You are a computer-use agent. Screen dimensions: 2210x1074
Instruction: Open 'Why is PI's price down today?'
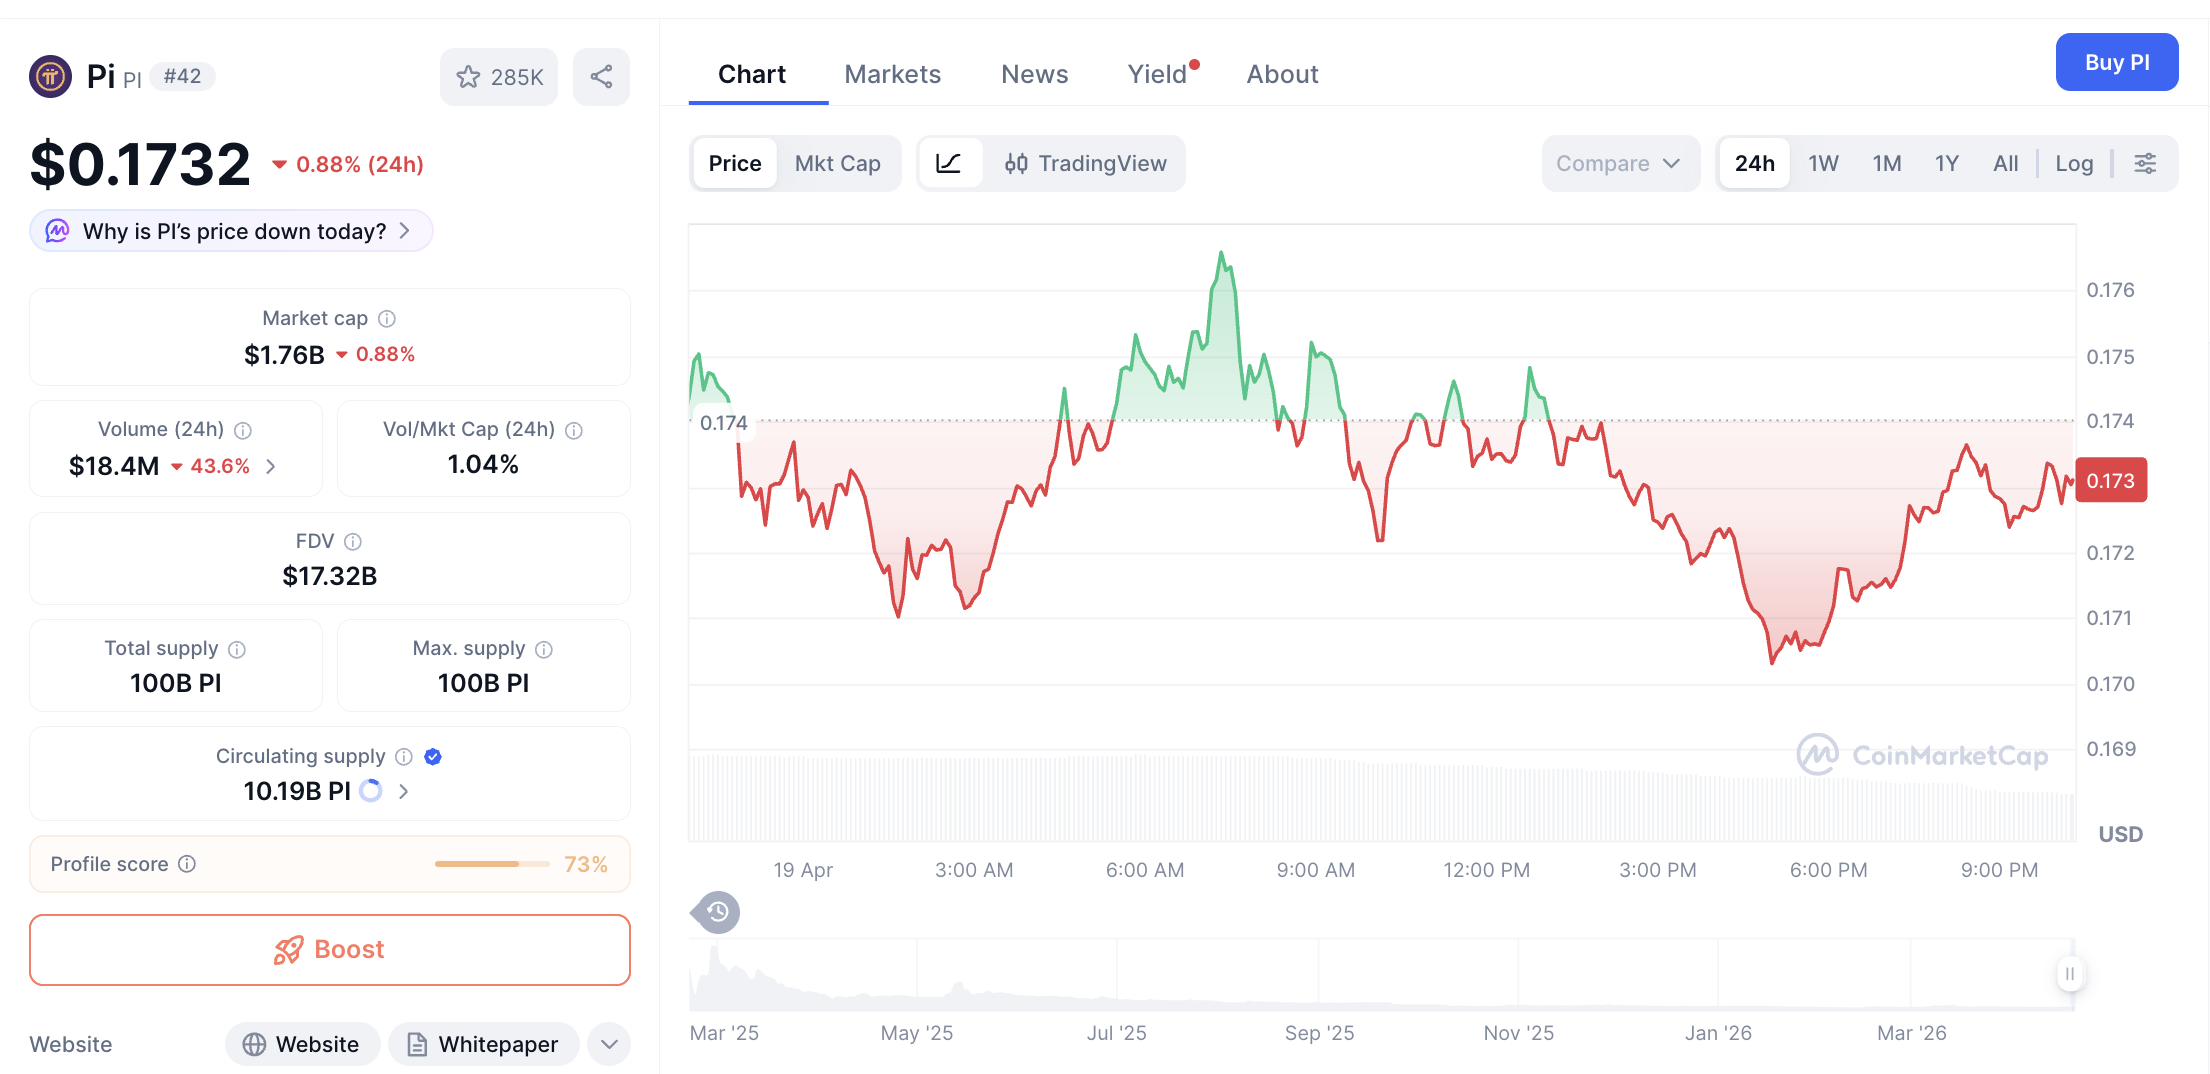(231, 231)
